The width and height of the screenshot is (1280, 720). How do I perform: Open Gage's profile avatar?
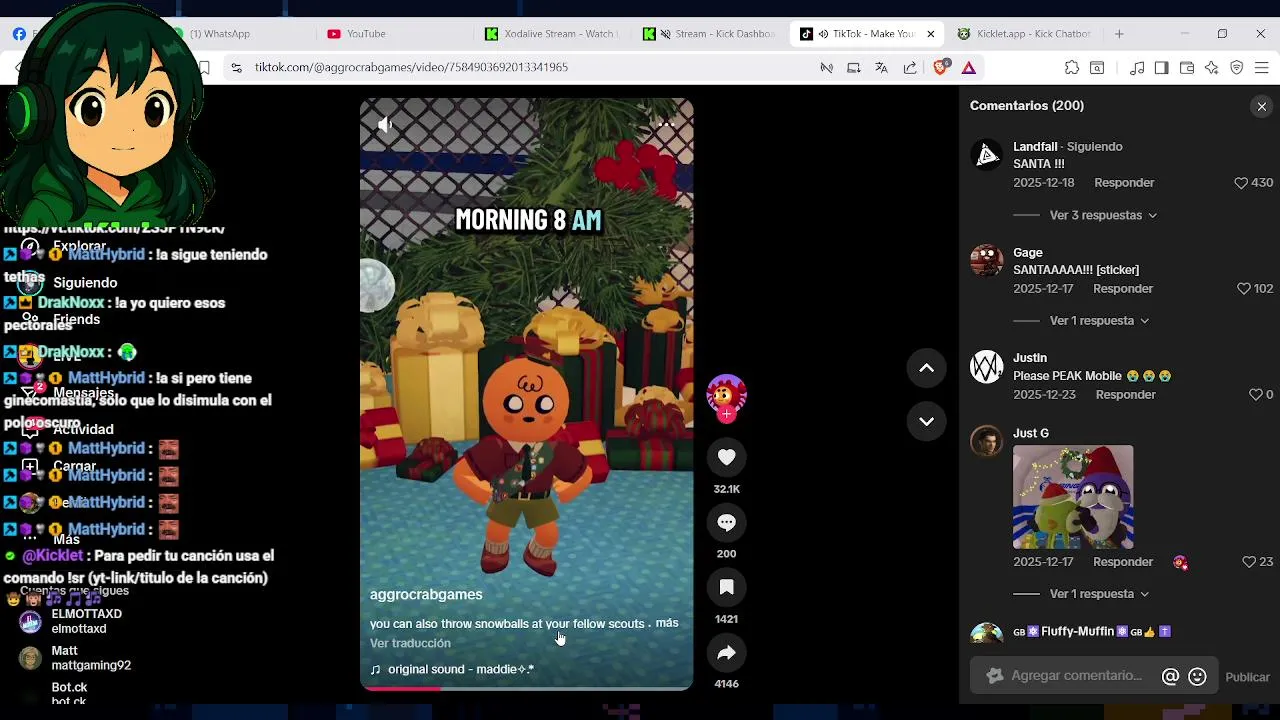click(986, 260)
